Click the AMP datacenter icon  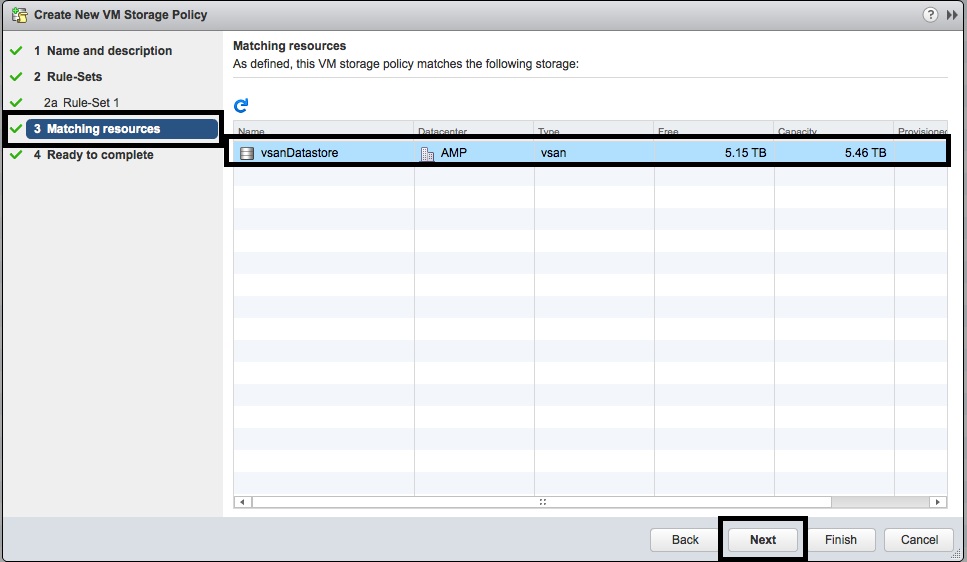427,153
